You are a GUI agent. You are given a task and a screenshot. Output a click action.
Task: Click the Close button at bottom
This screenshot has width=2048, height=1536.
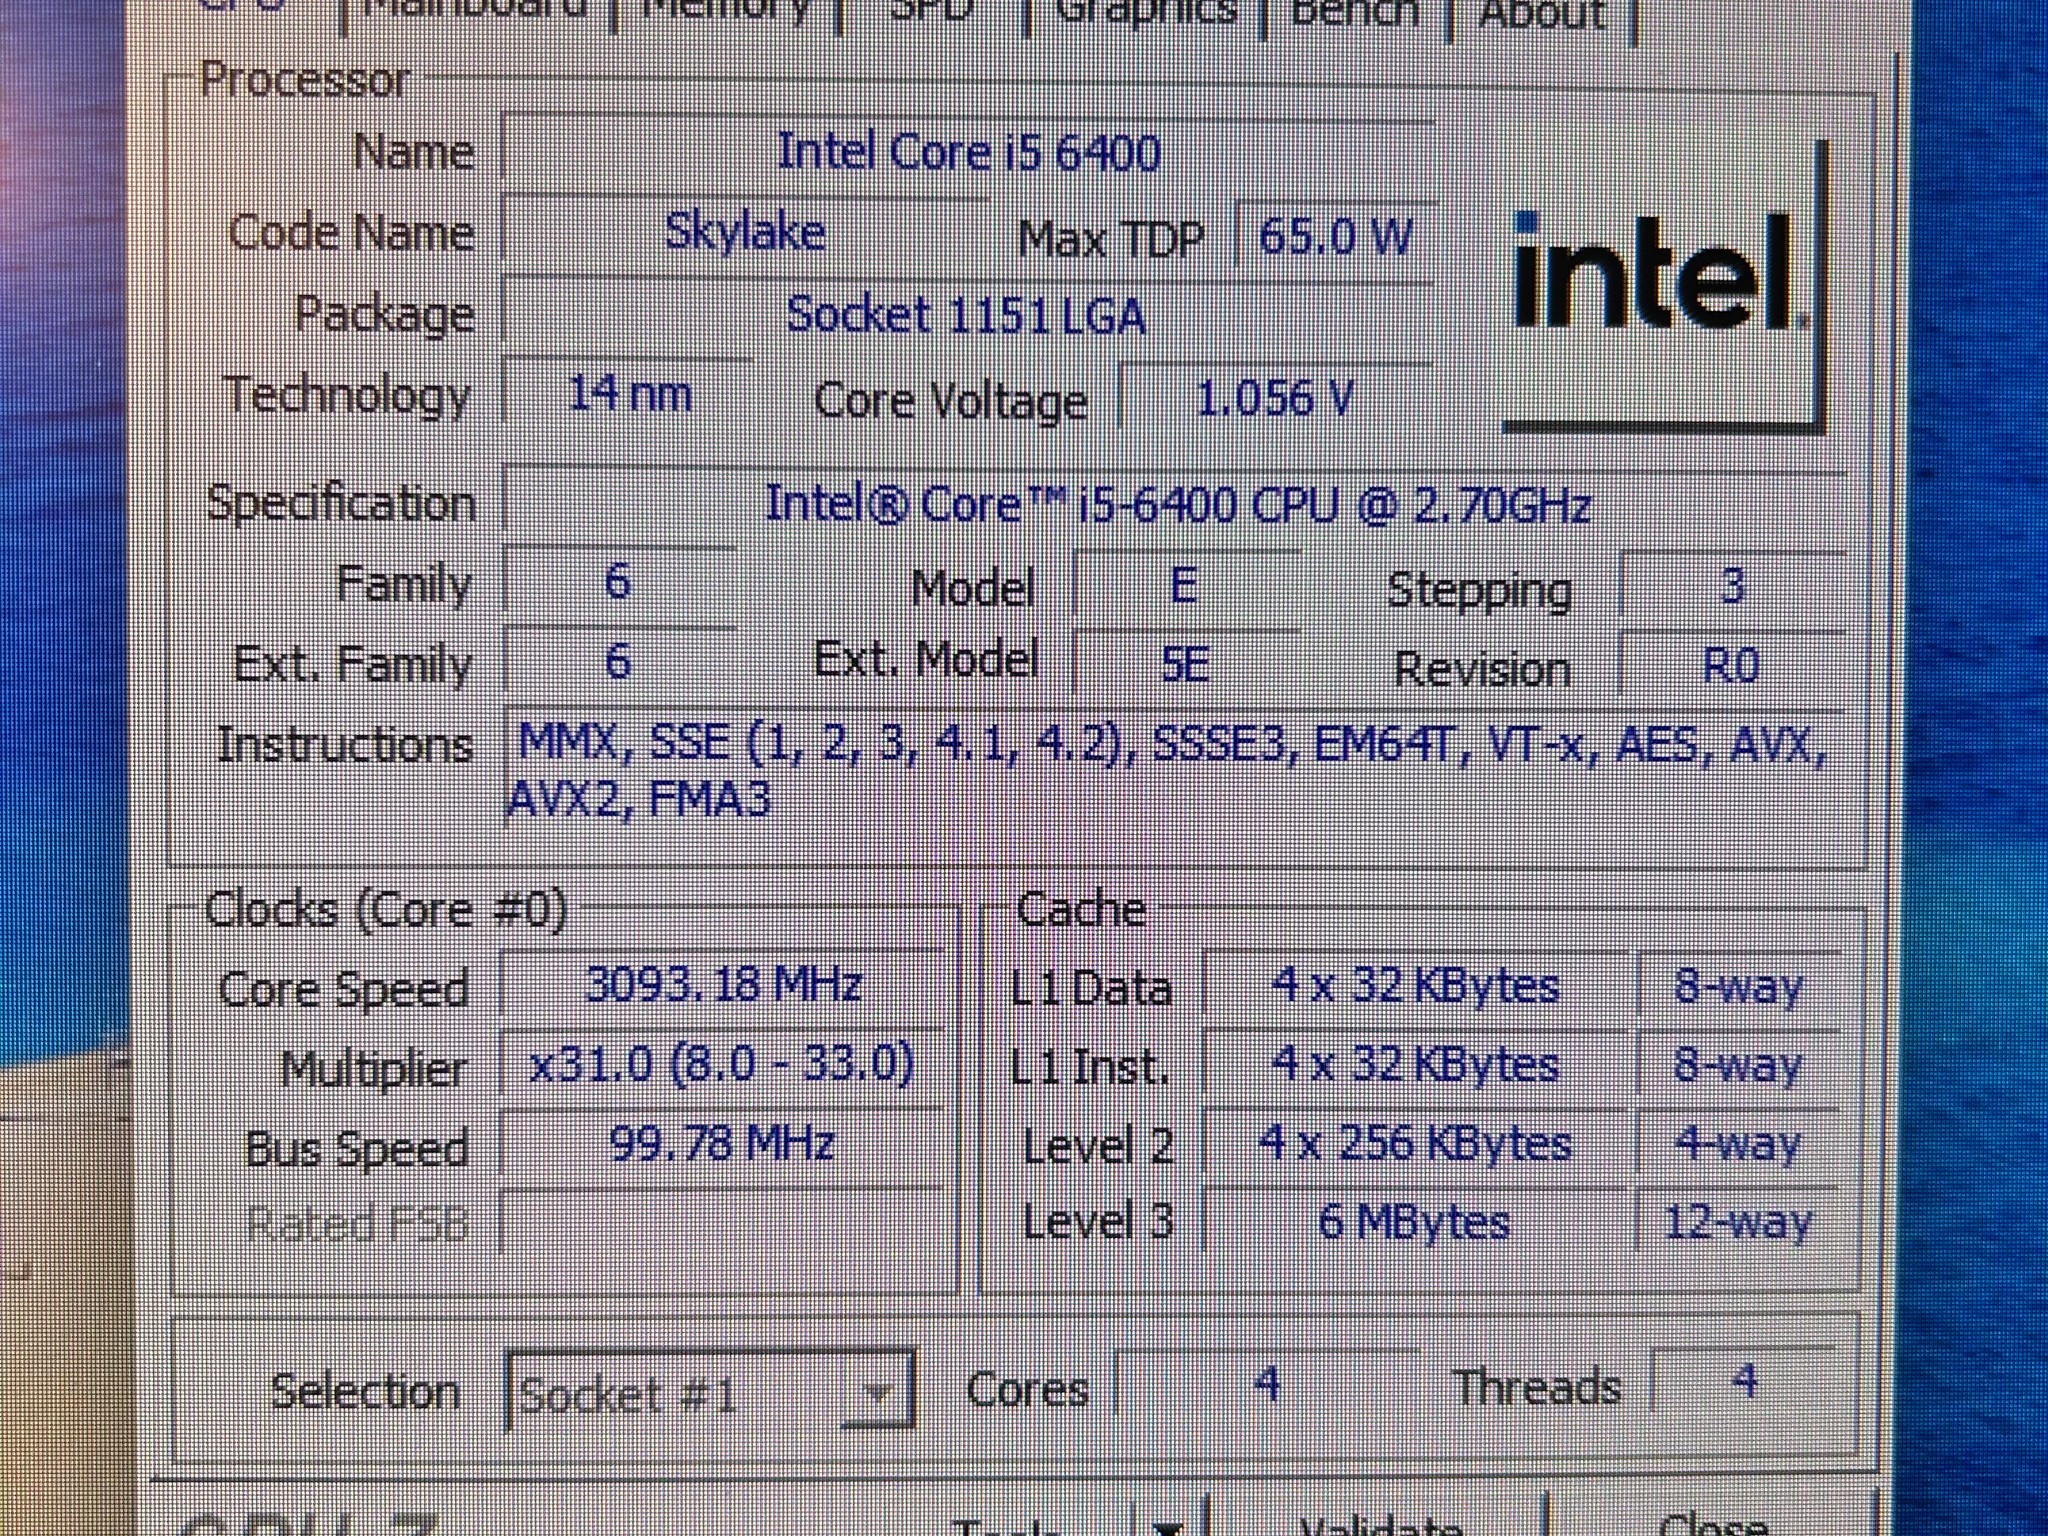pyautogui.click(x=1712, y=1522)
